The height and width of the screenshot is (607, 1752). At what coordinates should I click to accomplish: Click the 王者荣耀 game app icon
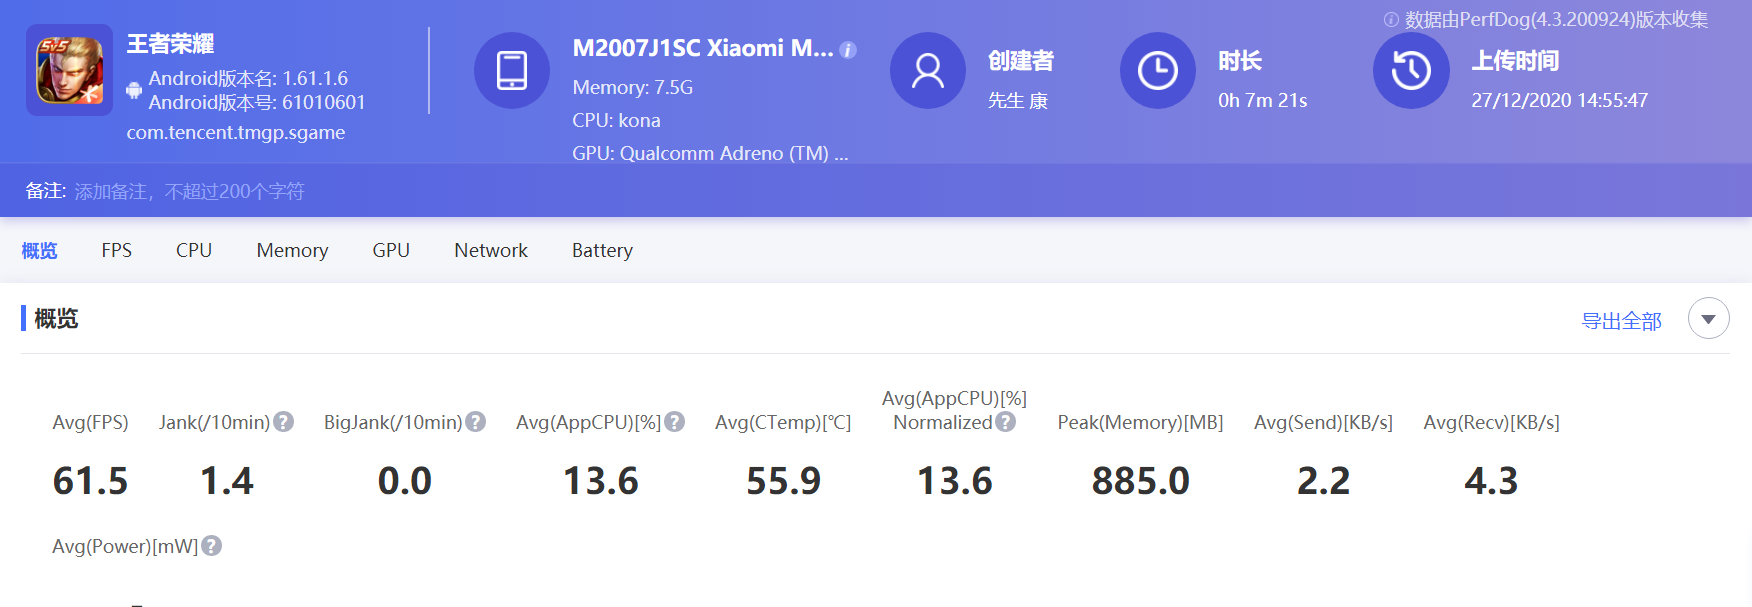point(69,70)
